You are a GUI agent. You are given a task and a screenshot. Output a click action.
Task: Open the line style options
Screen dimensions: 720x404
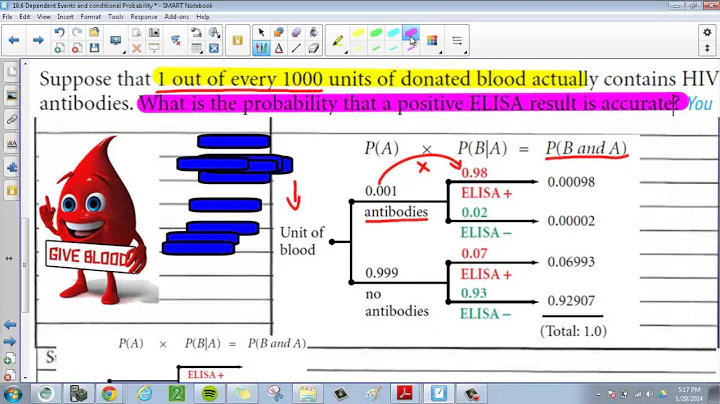coord(457,40)
